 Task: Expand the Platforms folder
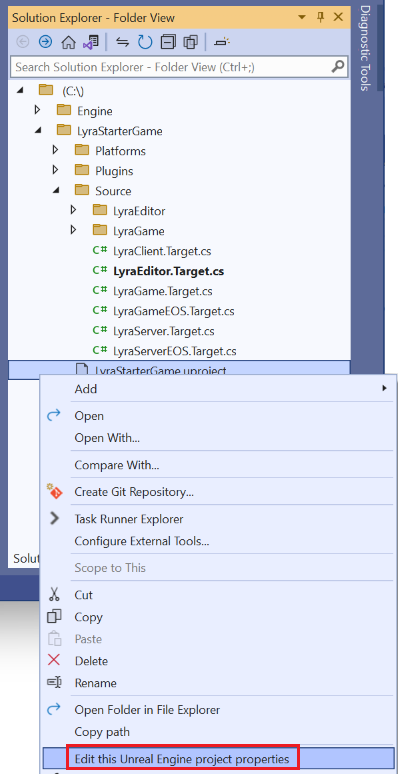point(55,150)
